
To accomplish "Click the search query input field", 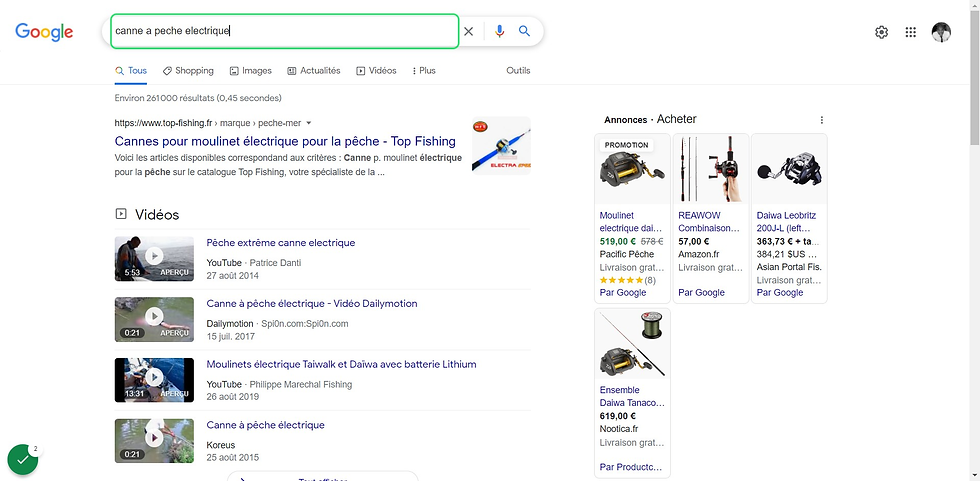I will [x=285, y=31].
